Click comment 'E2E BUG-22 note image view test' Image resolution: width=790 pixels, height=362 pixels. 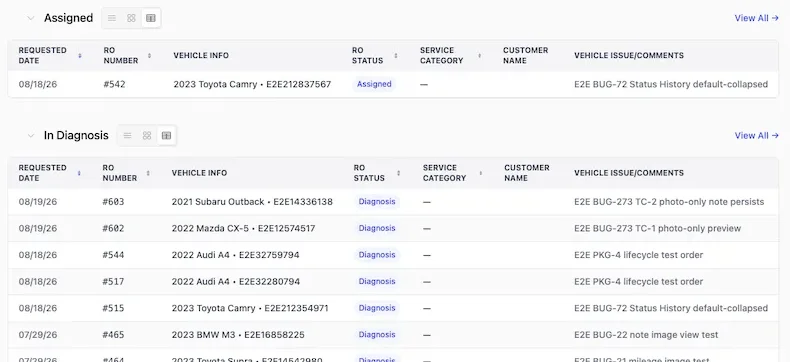click(646, 335)
